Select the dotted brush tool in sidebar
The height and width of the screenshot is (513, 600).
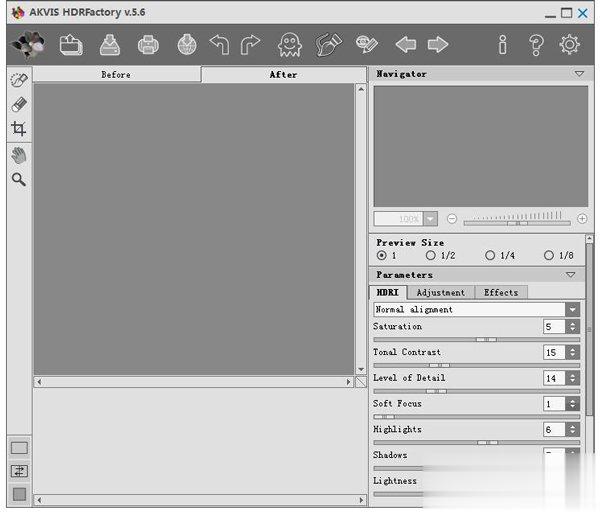[x=19, y=80]
